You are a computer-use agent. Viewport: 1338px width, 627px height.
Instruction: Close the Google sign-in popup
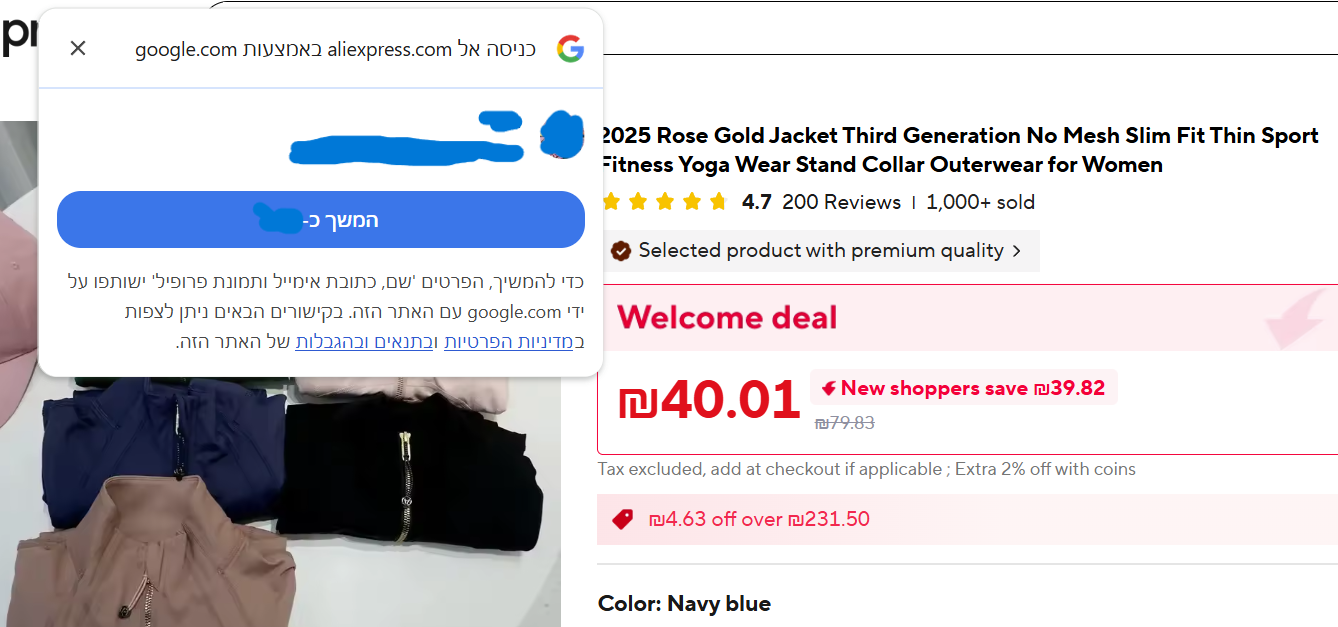click(x=78, y=48)
